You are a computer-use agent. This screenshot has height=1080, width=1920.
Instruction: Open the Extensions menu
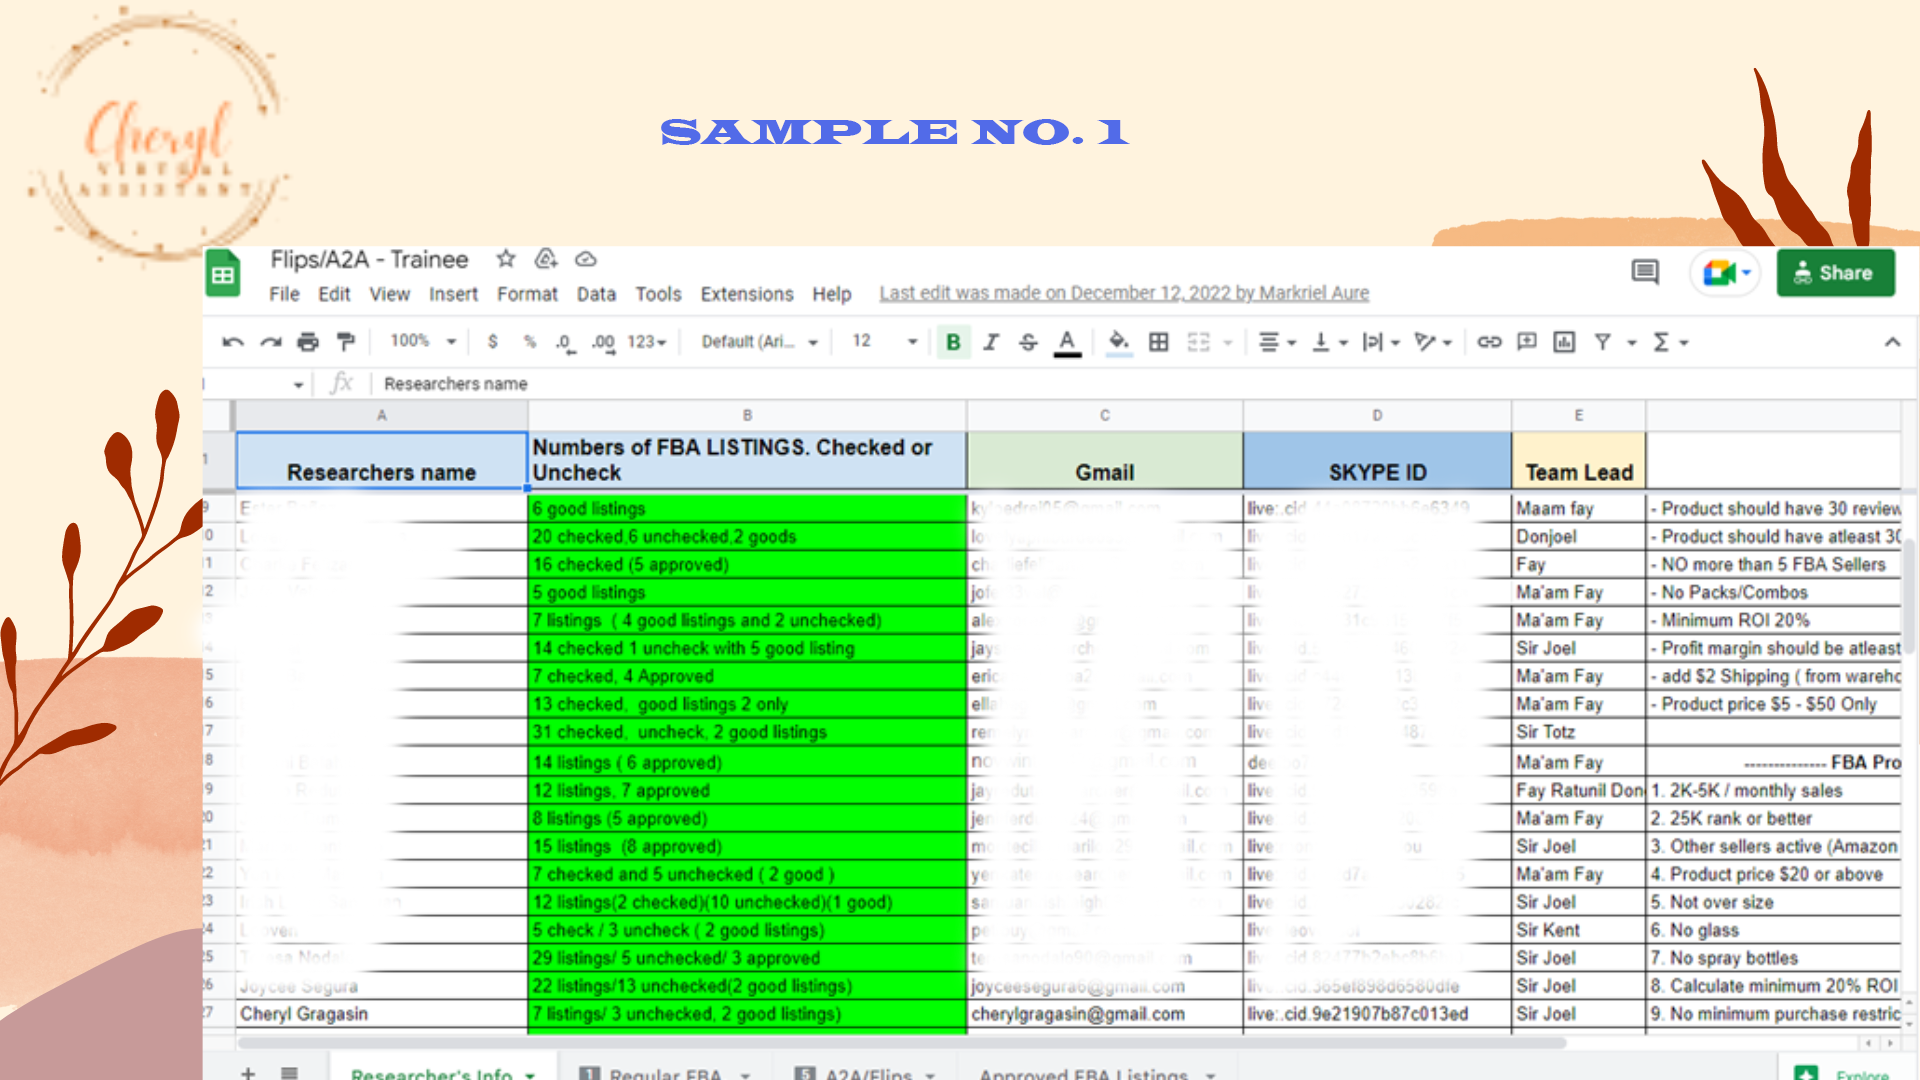(746, 294)
